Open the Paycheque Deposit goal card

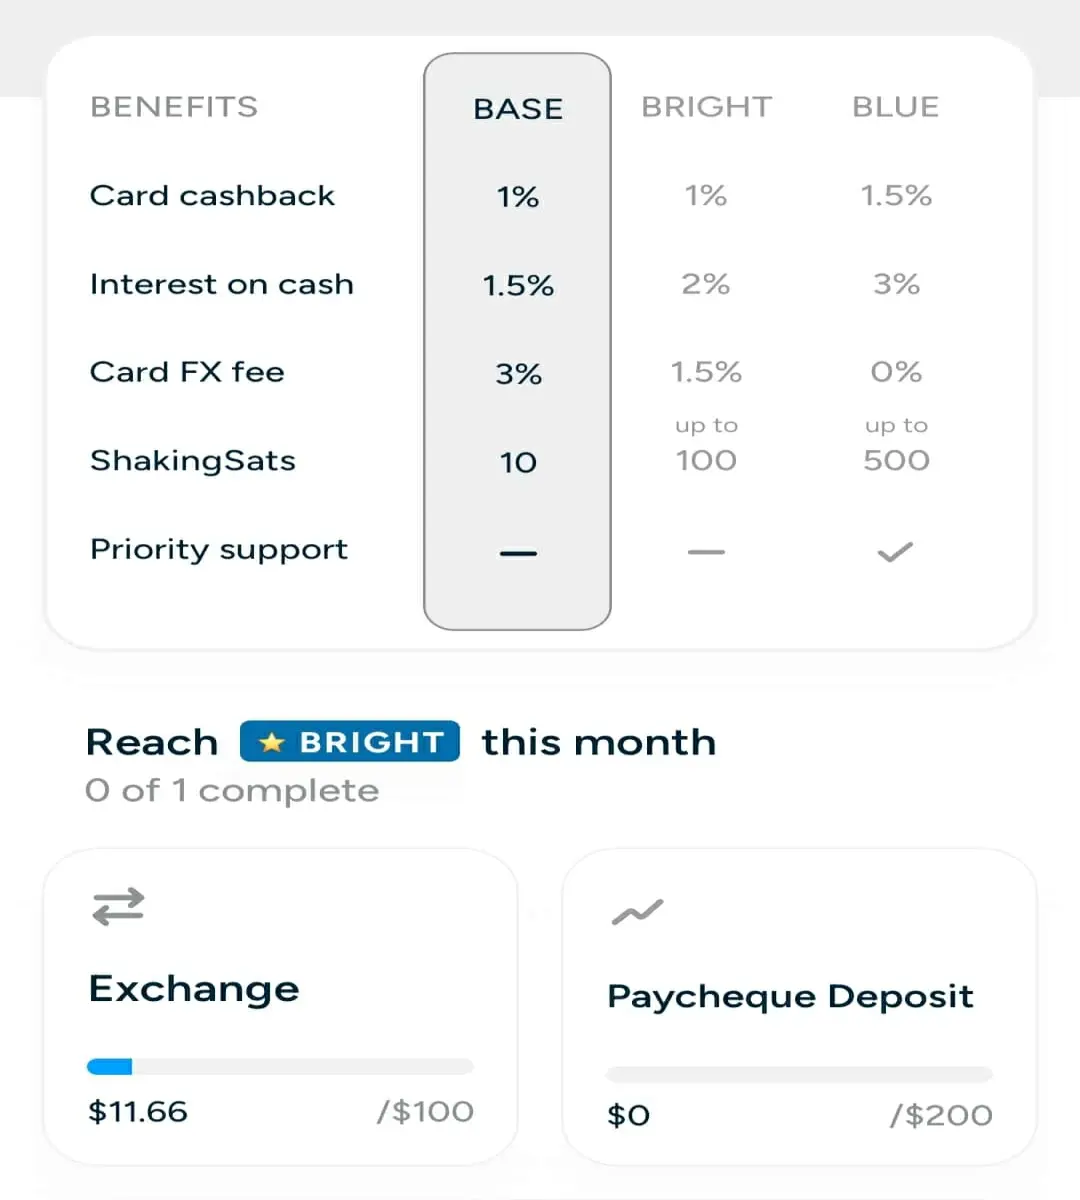(799, 1007)
